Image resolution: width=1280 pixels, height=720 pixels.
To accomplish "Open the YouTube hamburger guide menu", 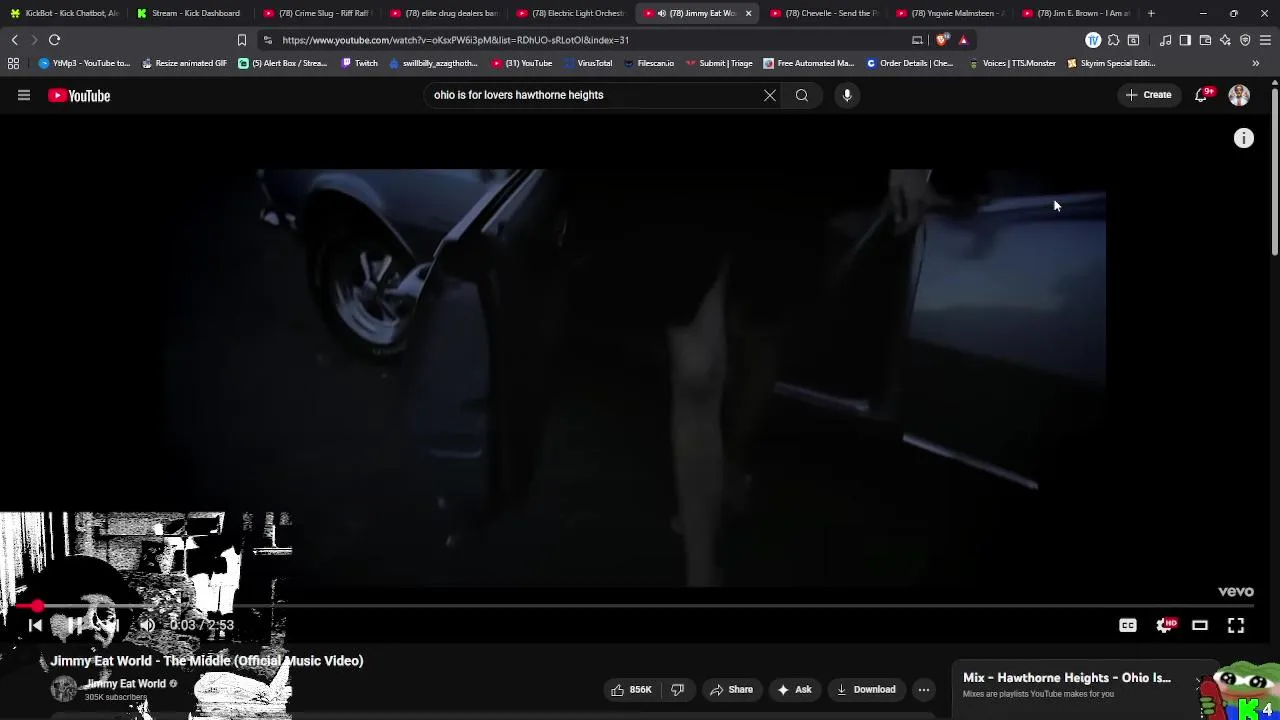I will click(x=24, y=95).
